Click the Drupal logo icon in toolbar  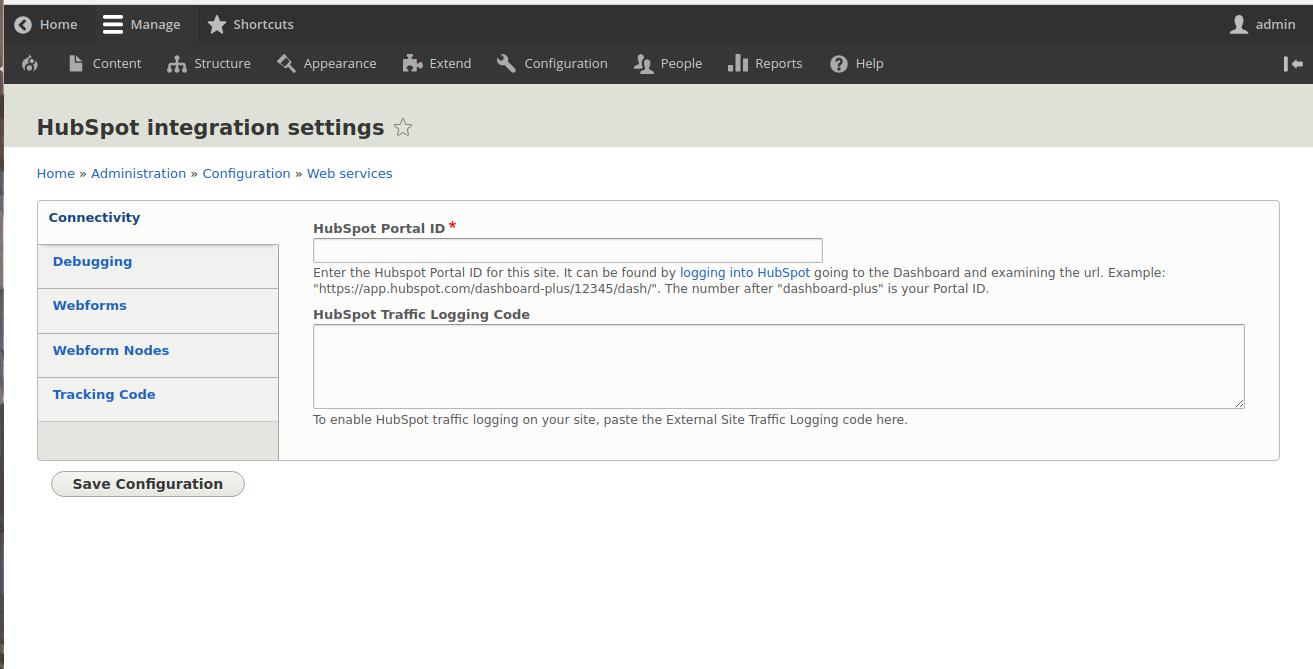click(30, 64)
